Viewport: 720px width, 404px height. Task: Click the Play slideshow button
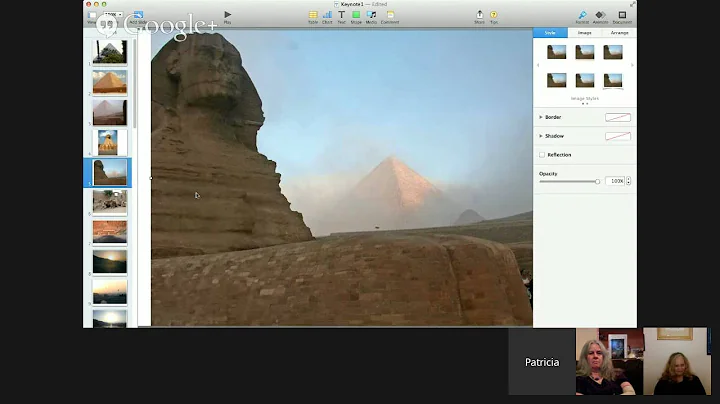pyautogui.click(x=227, y=17)
